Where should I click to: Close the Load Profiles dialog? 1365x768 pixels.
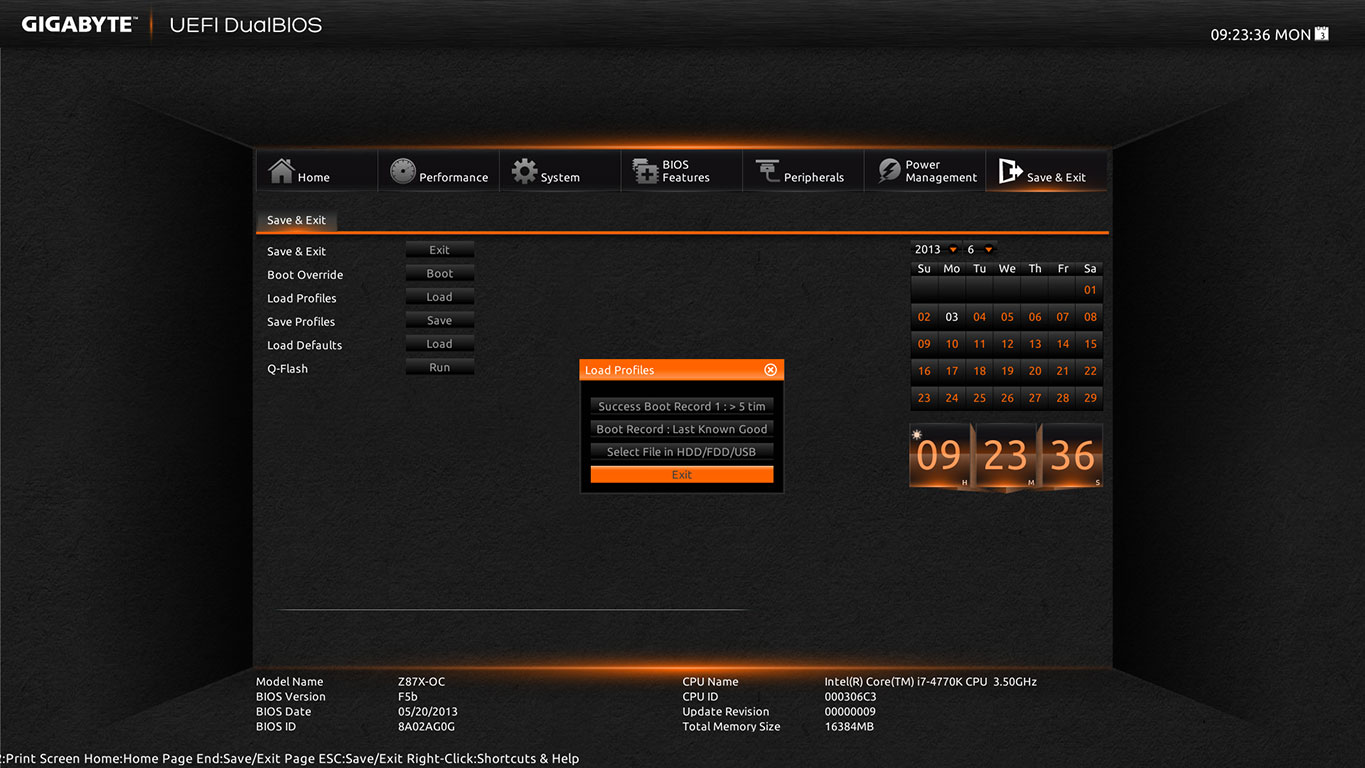(x=770, y=370)
